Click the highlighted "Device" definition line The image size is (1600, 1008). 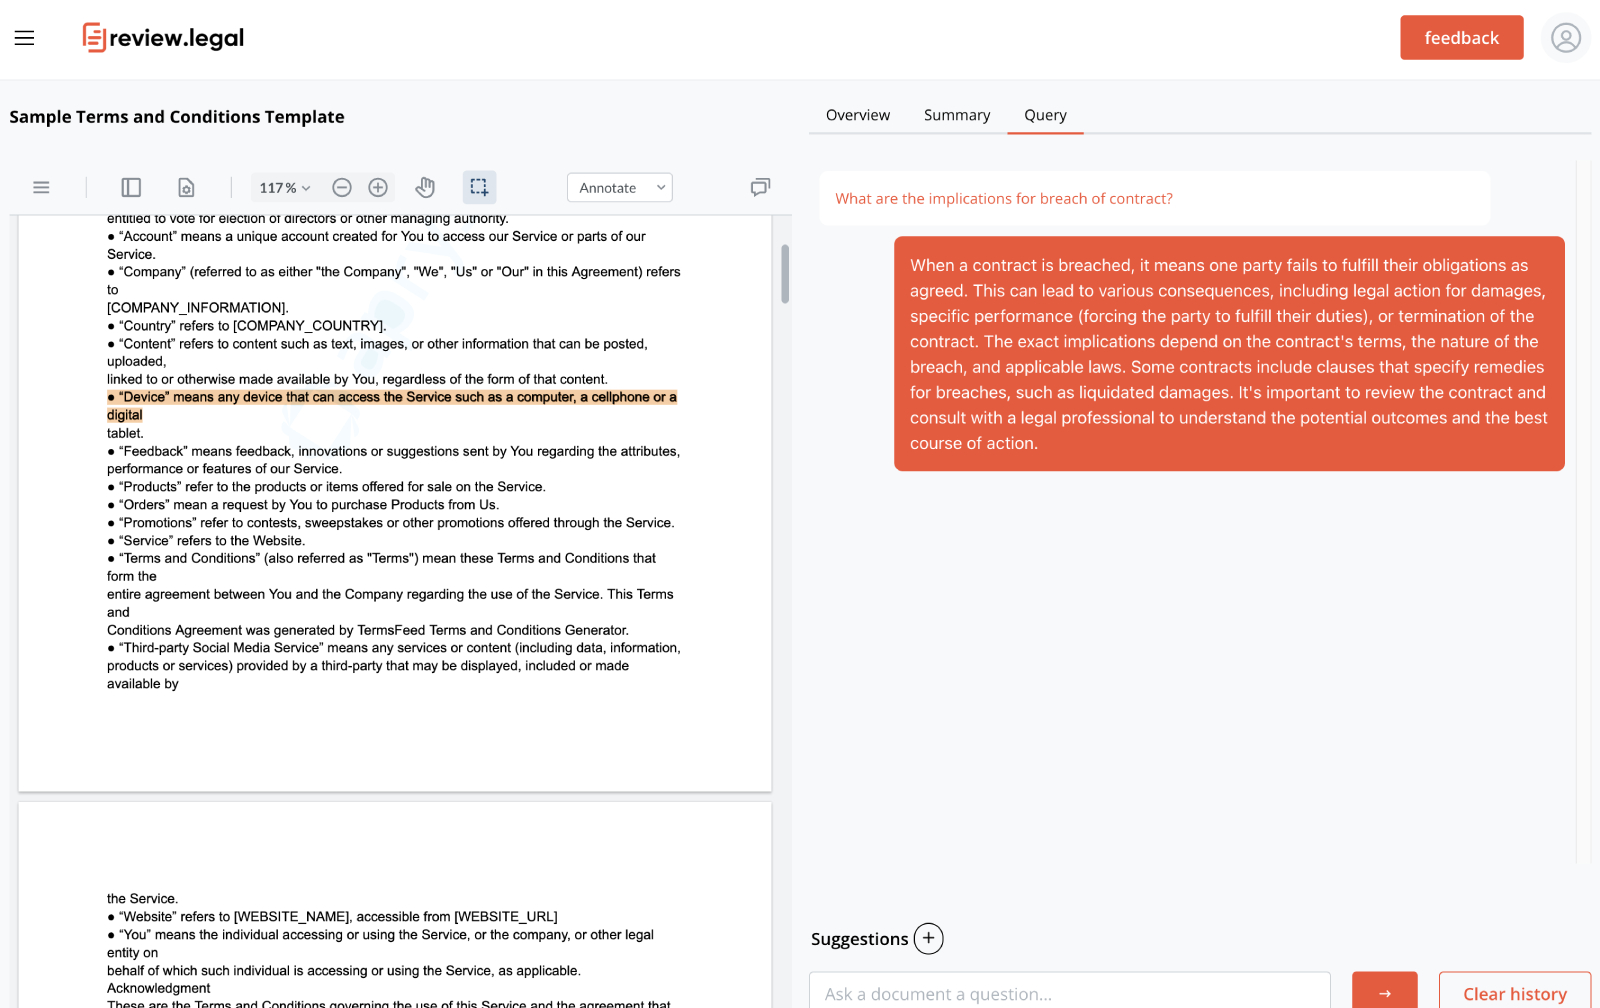tap(392, 397)
